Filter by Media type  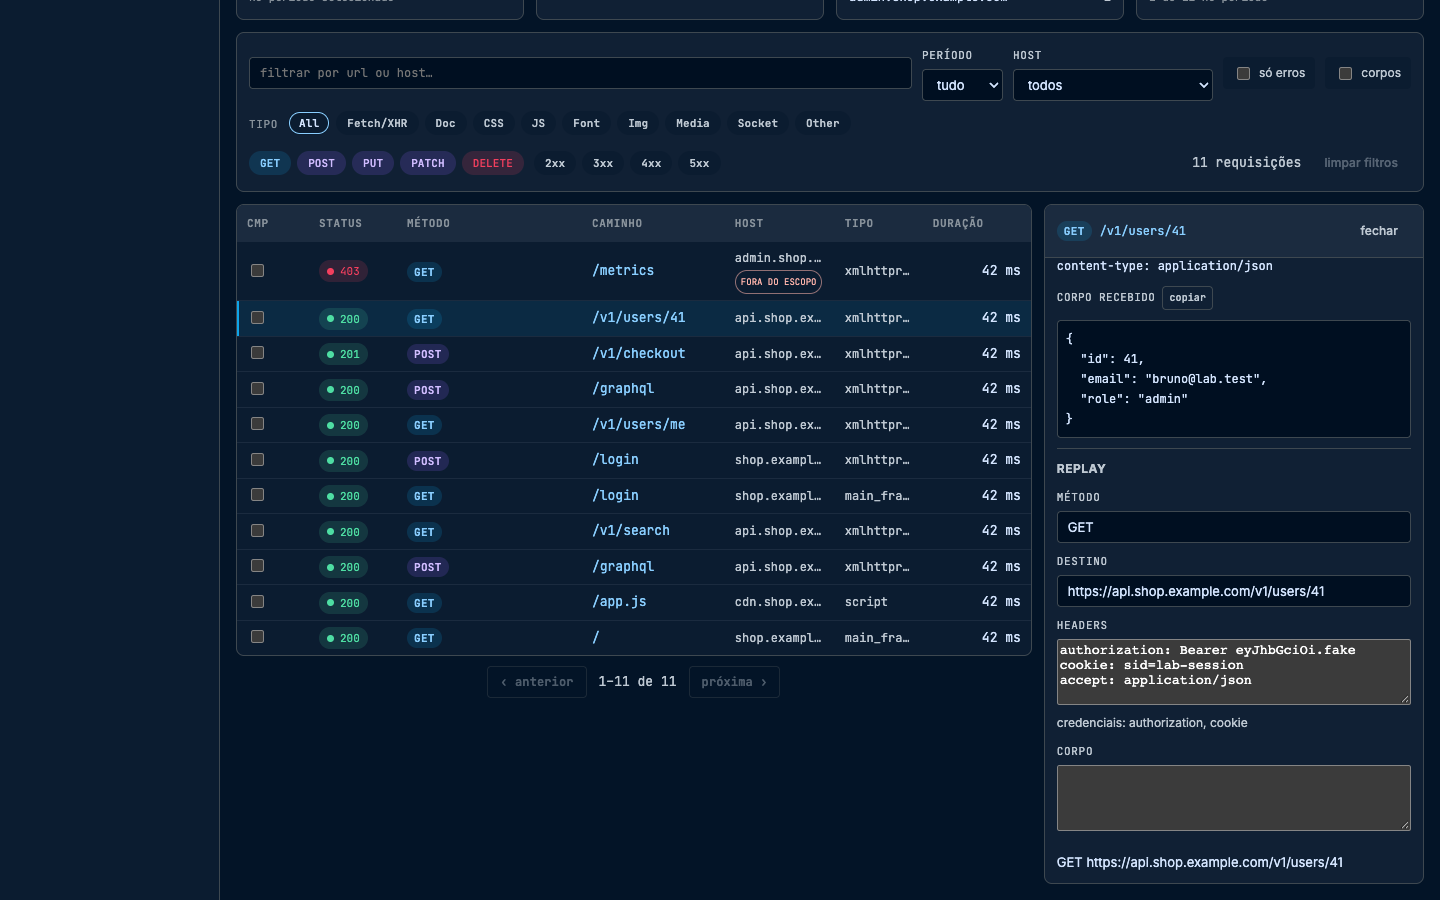[692, 123]
